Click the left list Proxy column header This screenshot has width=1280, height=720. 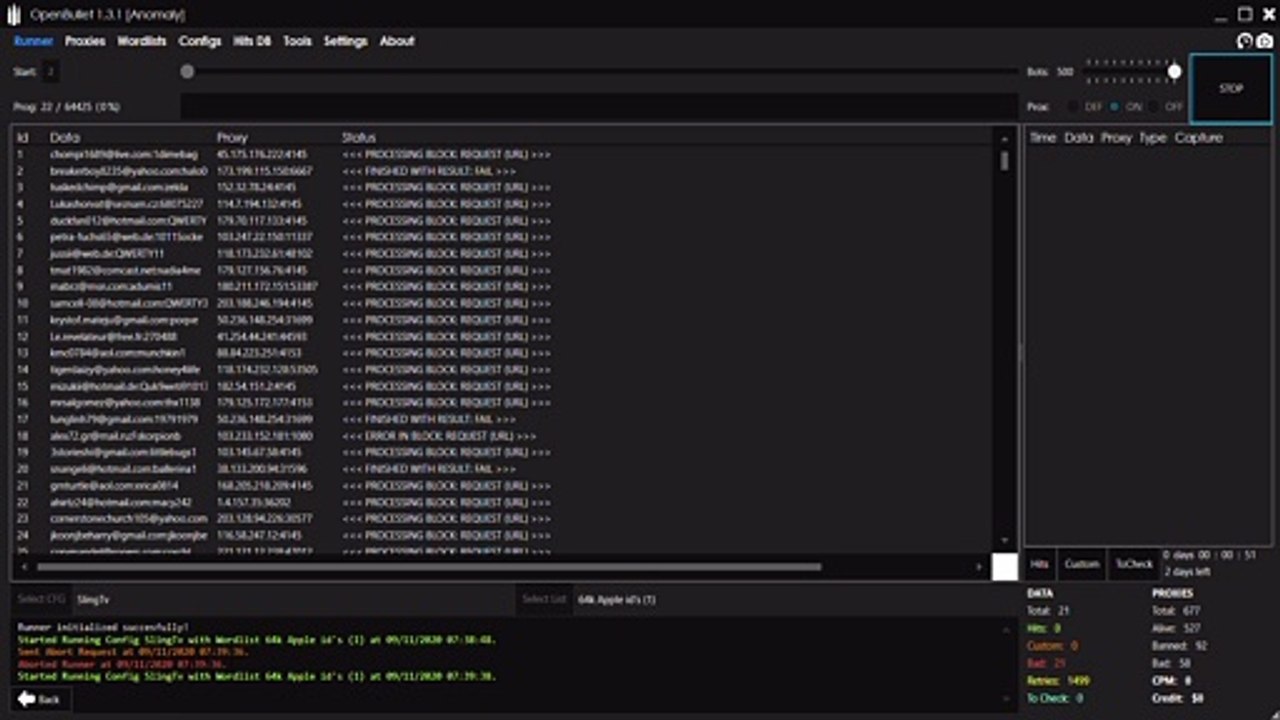point(232,137)
